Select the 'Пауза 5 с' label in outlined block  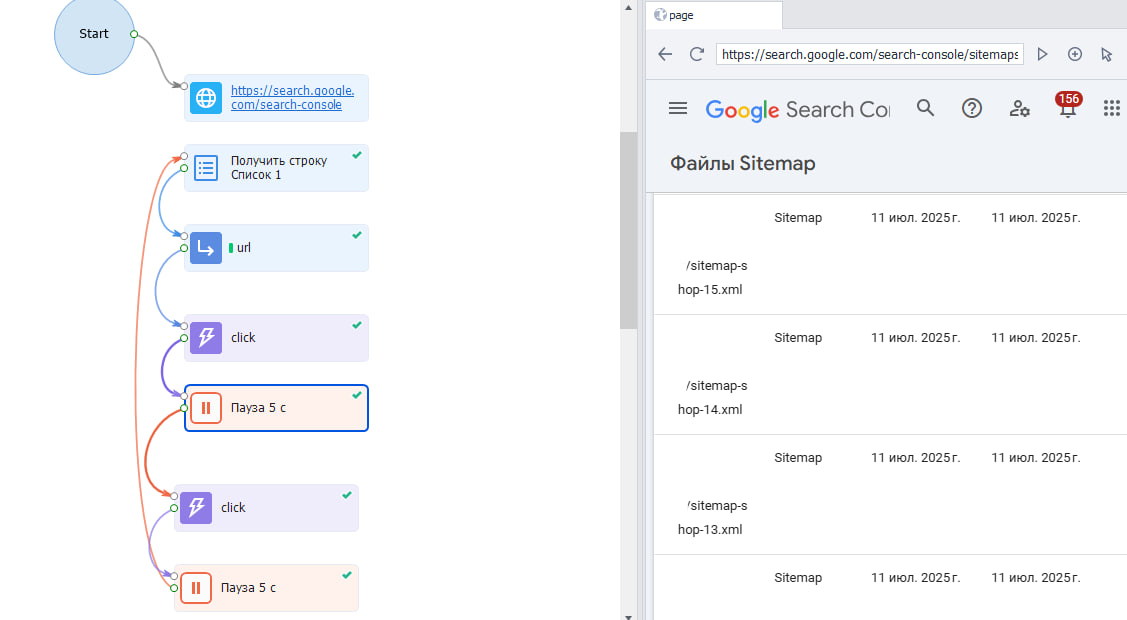coord(258,408)
